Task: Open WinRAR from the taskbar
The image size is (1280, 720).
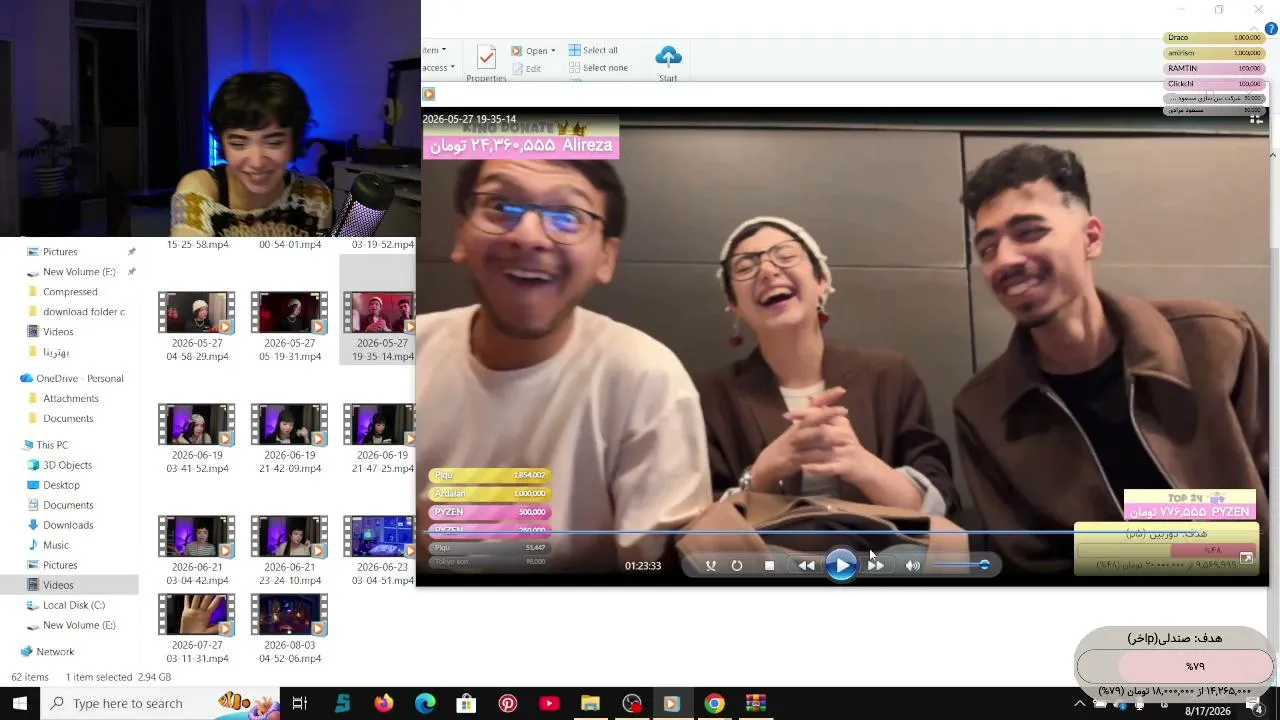Action: (x=755, y=704)
